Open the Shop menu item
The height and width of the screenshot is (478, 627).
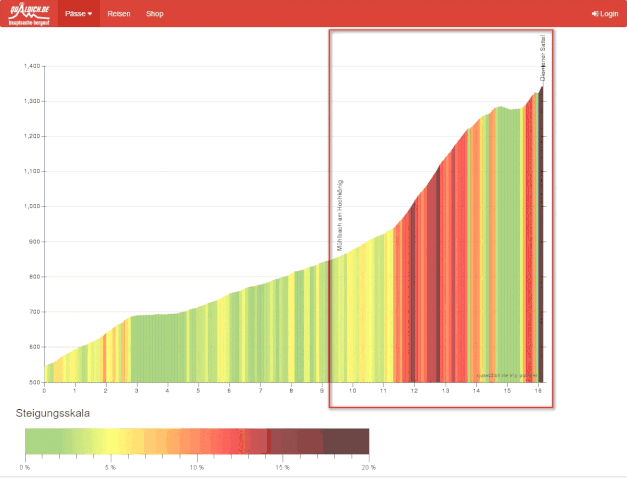154,14
